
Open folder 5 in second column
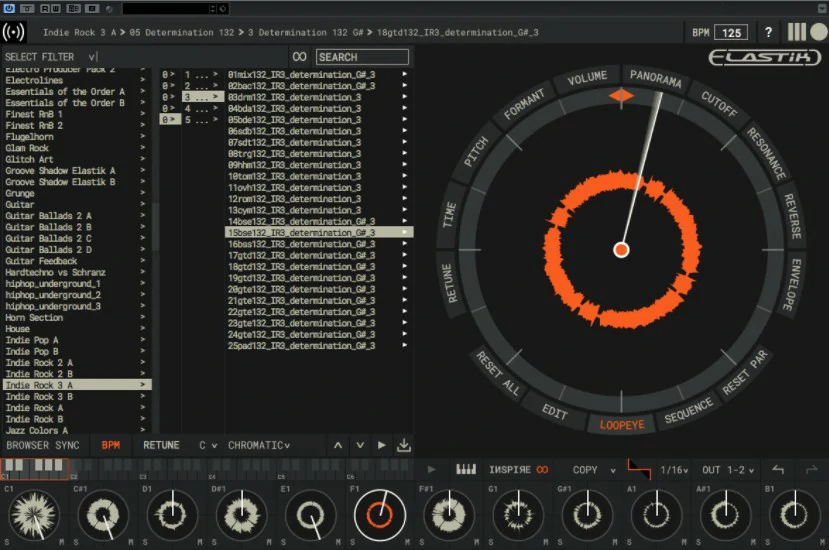pyautogui.click(x=201, y=120)
